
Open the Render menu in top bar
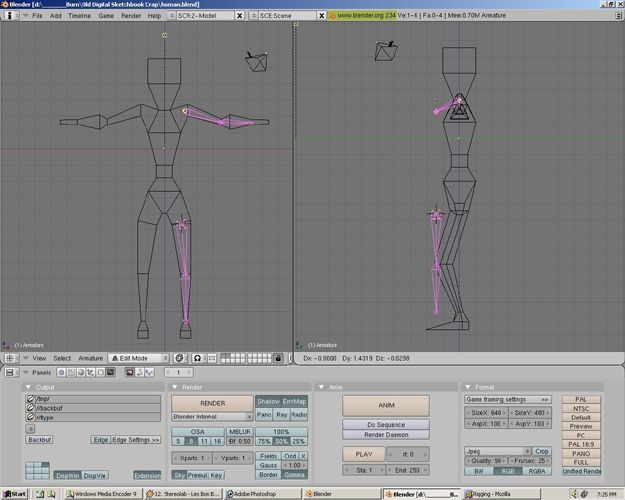[x=131, y=16]
